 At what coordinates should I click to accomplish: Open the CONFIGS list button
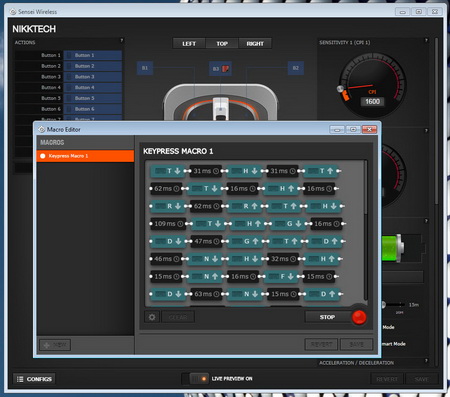(34, 379)
